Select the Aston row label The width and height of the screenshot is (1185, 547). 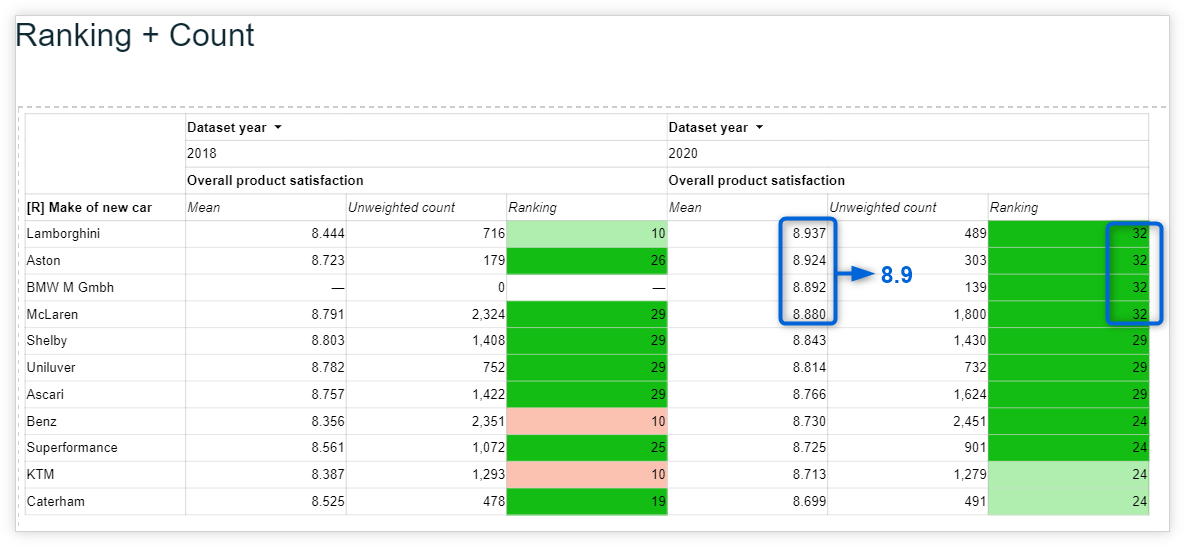pyautogui.click(x=43, y=261)
